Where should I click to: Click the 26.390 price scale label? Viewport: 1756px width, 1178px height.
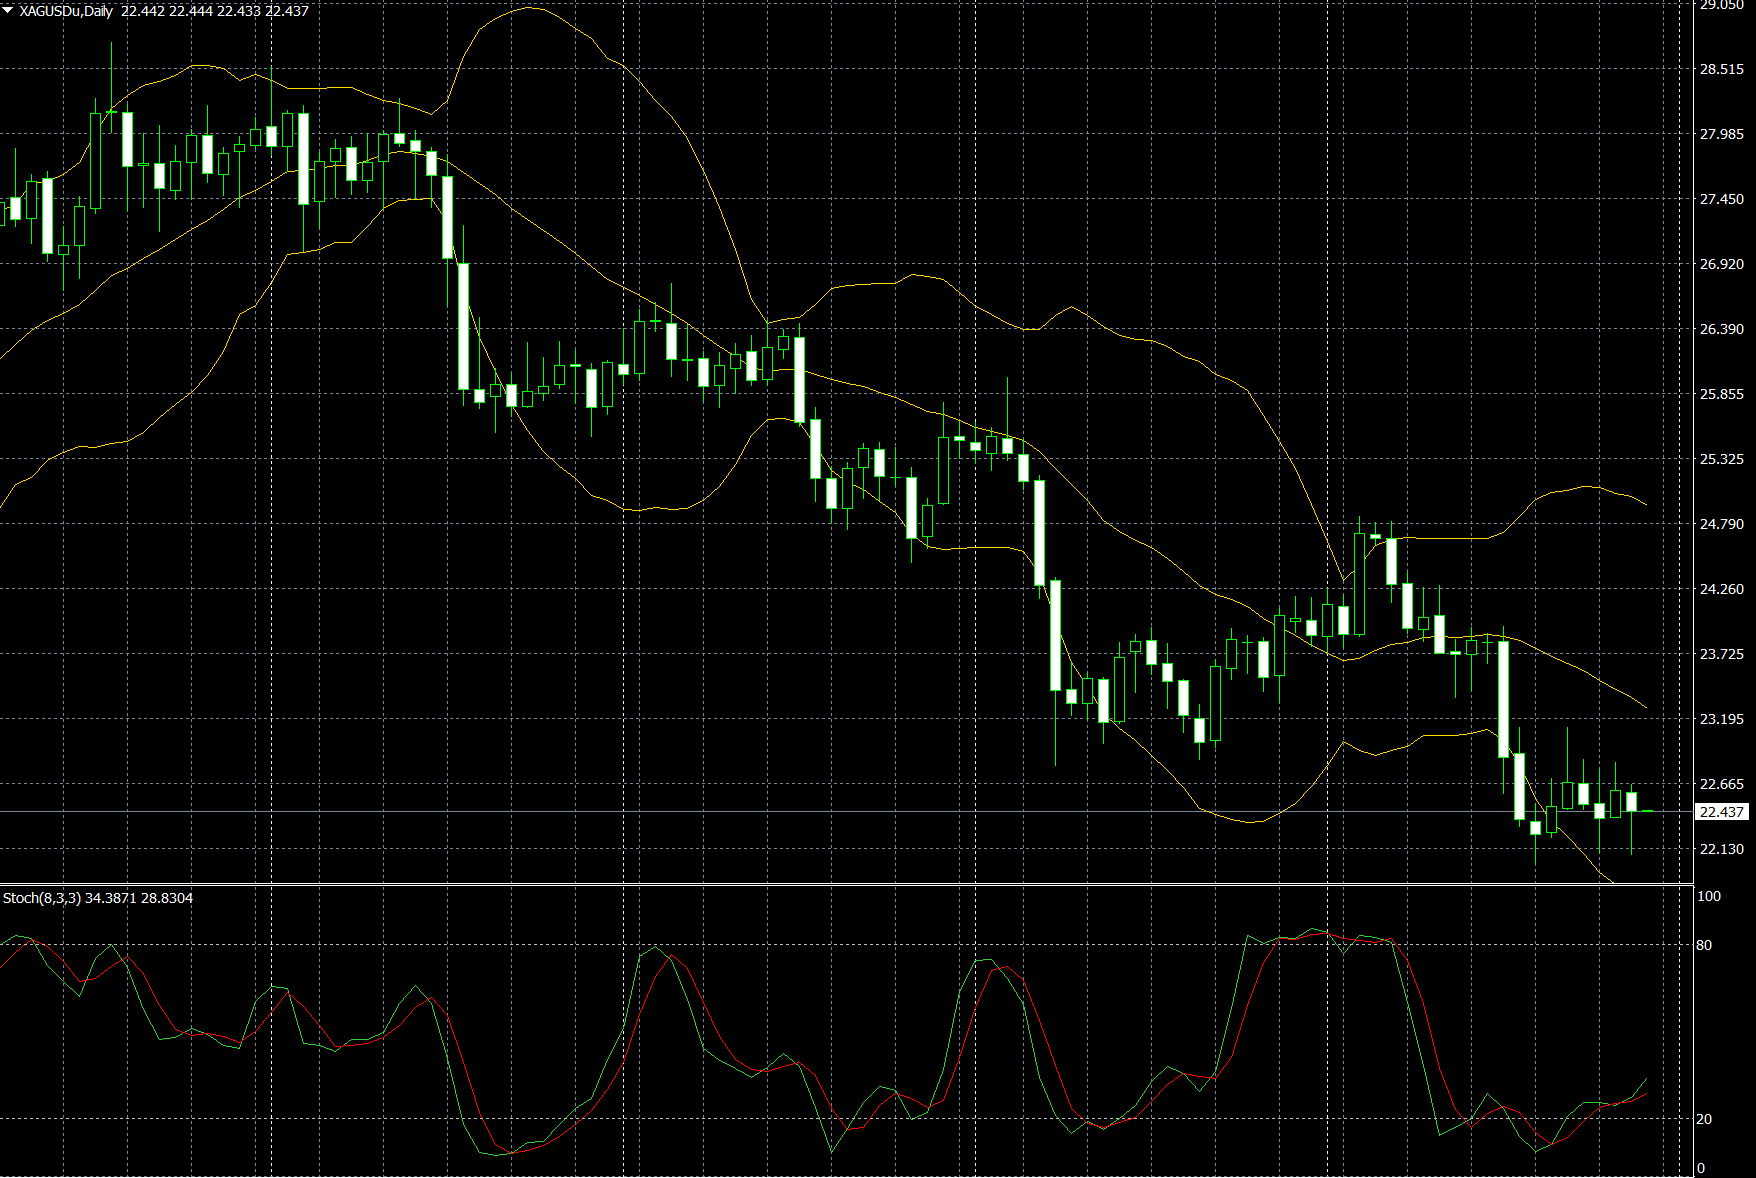pos(1722,329)
